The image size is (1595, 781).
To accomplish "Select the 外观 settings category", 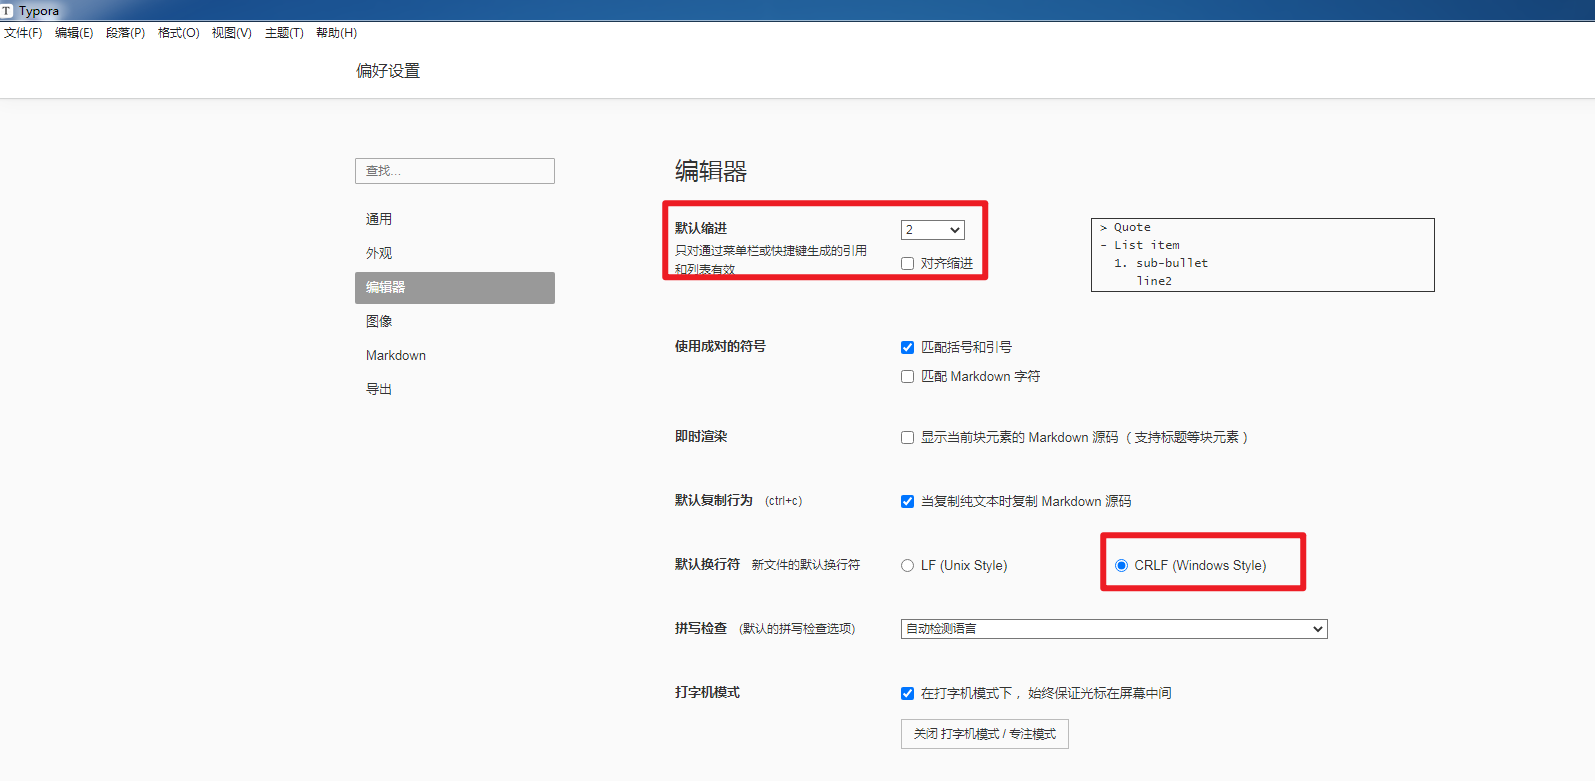I will coord(455,253).
